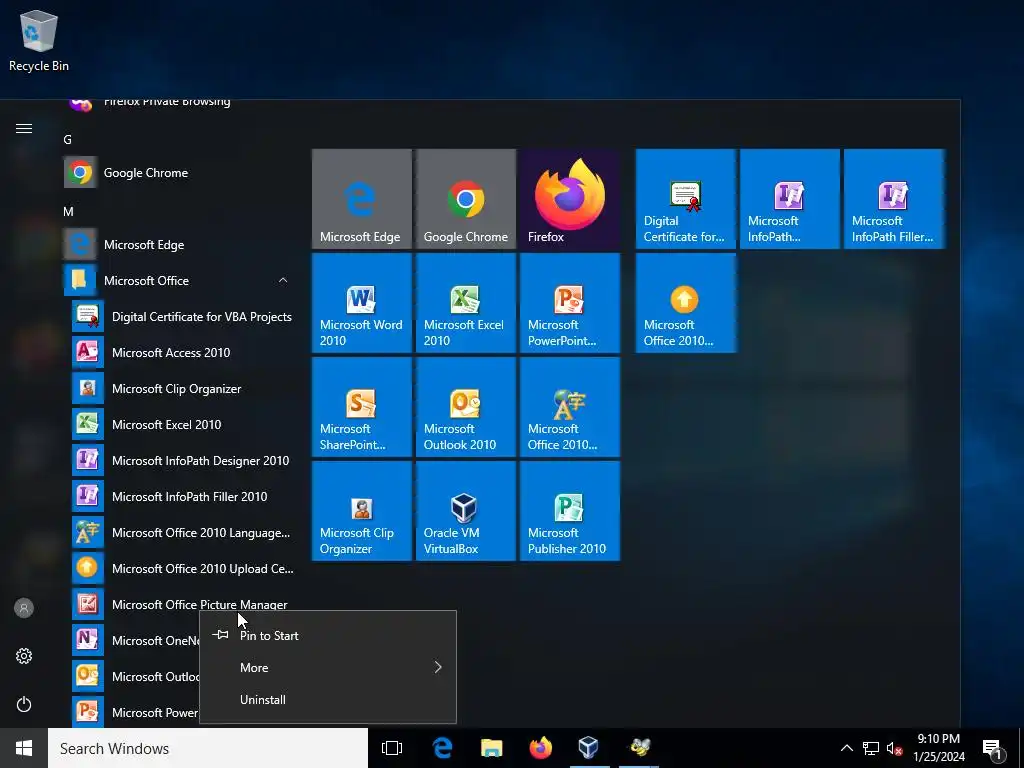Viewport: 1024px width, 768px height.
Task: Open the user account icon
Action: pos(24,608)
